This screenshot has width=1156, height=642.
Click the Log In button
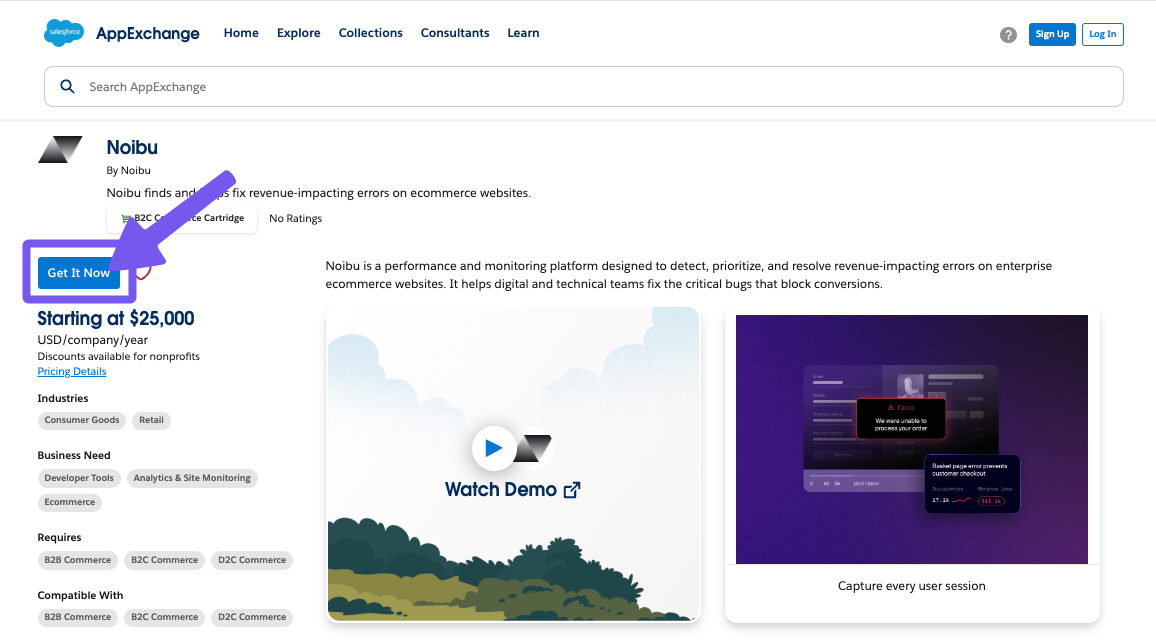pos(1102,34)
